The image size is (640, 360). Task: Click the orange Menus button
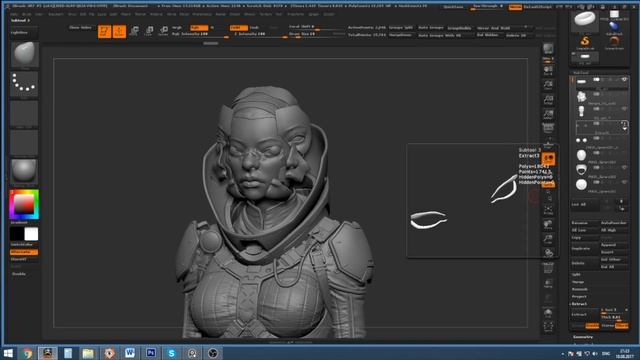[x=515, y=7]
